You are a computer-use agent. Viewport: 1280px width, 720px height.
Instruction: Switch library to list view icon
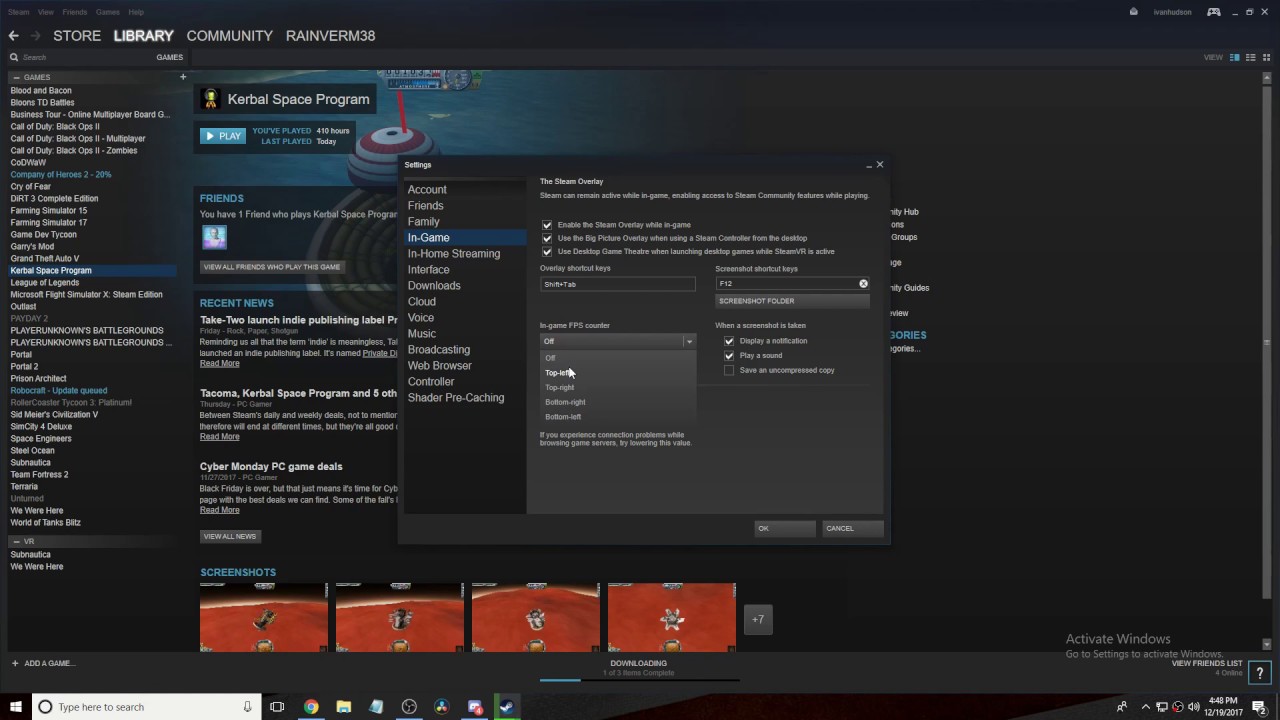(1249, 57)
